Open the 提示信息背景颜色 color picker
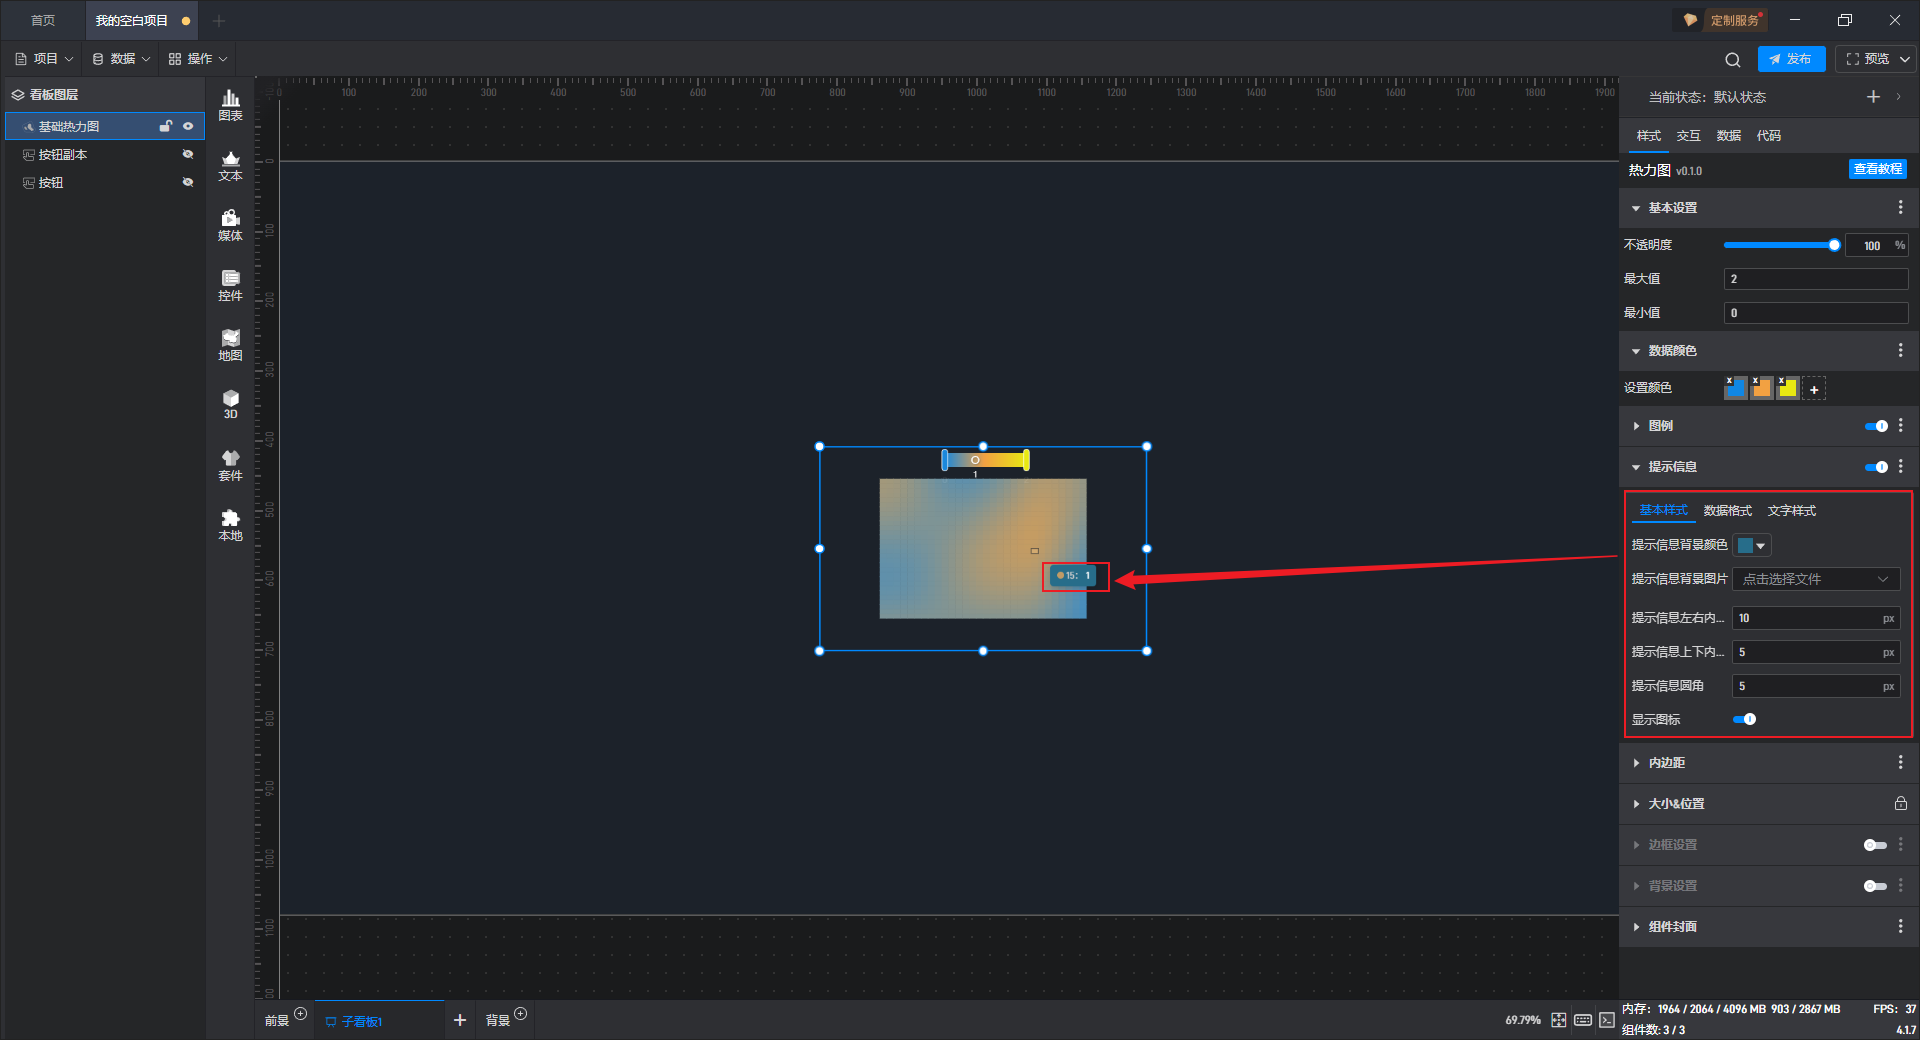1920x1040 pixels. tap(1751, 545)
